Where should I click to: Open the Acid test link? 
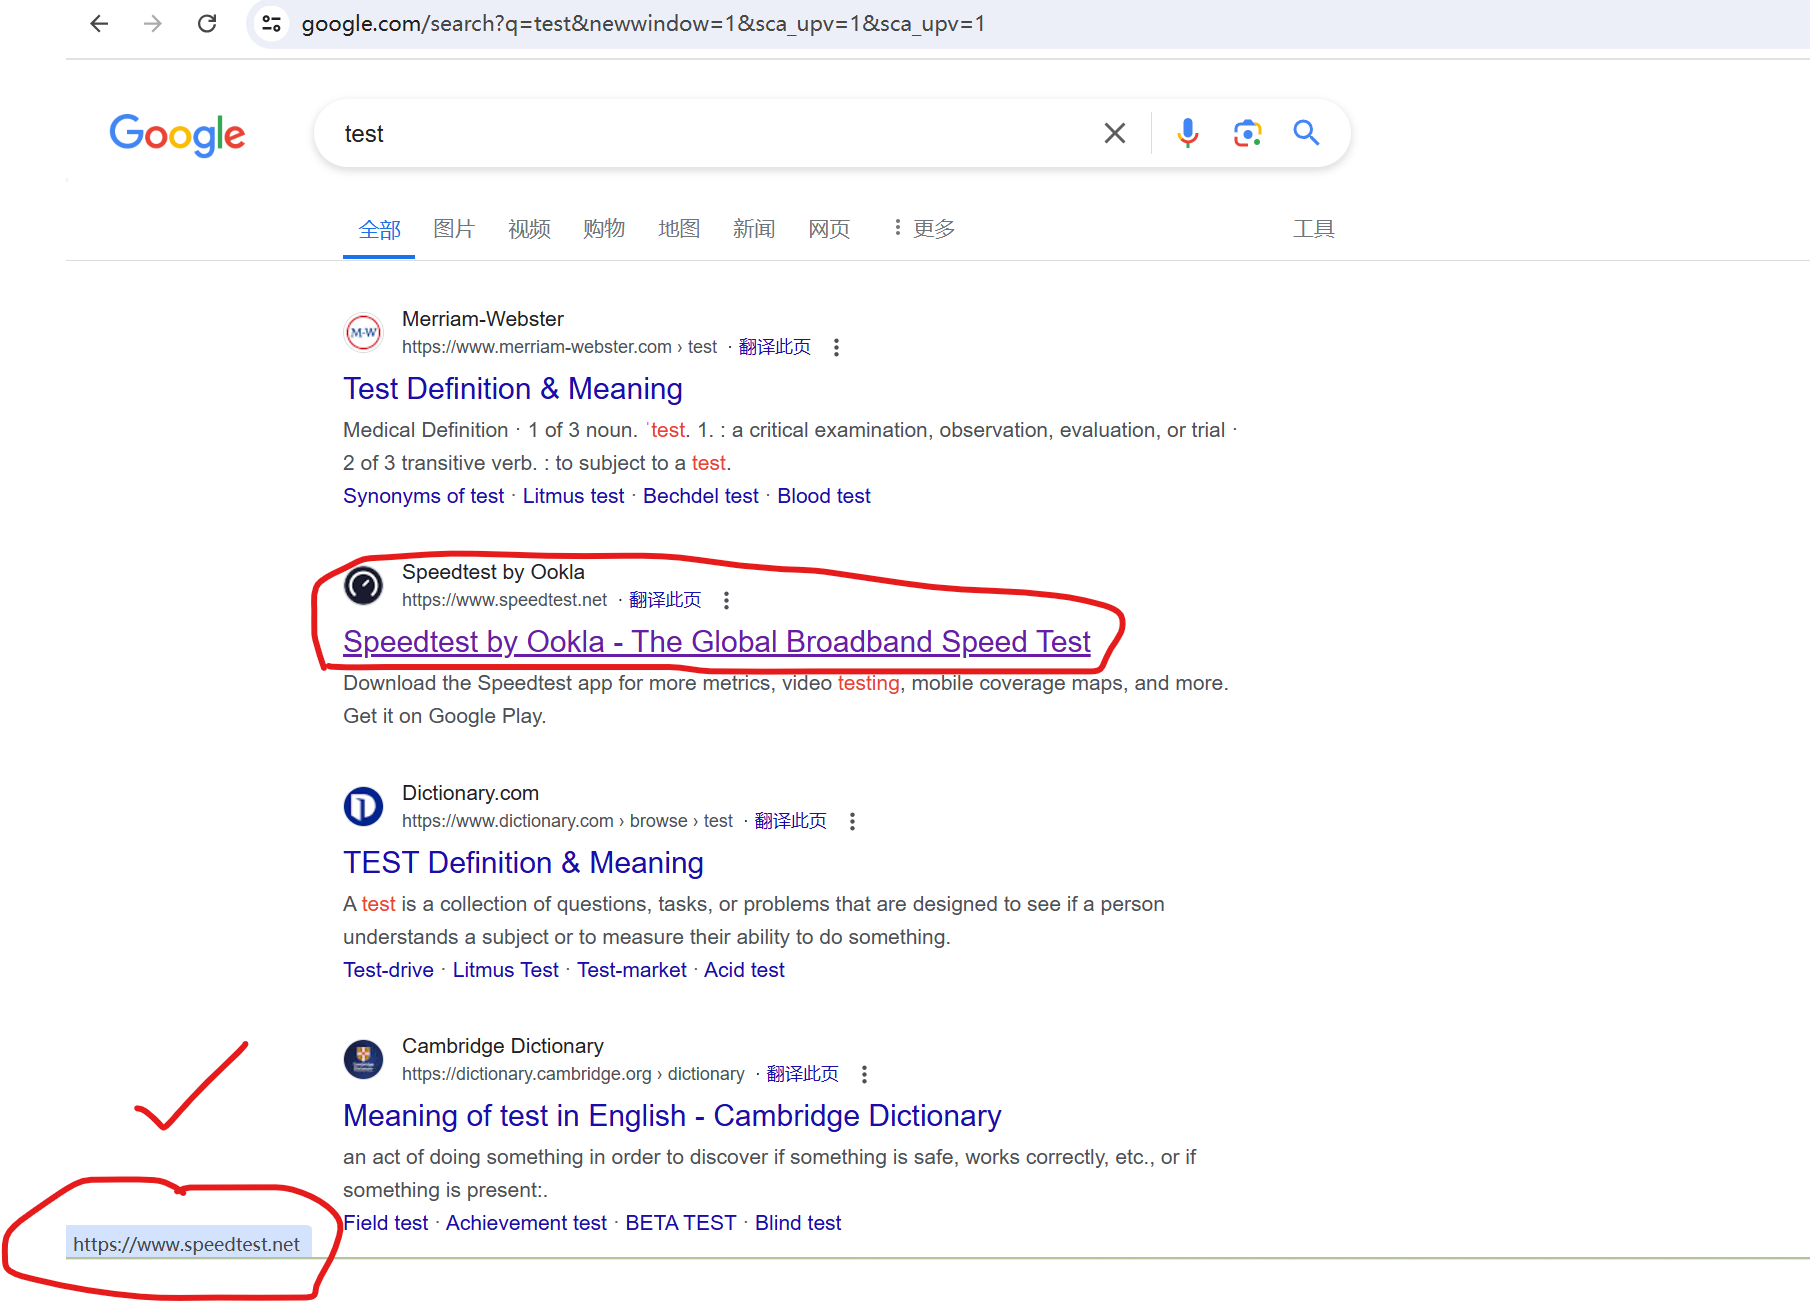(744, 970)
